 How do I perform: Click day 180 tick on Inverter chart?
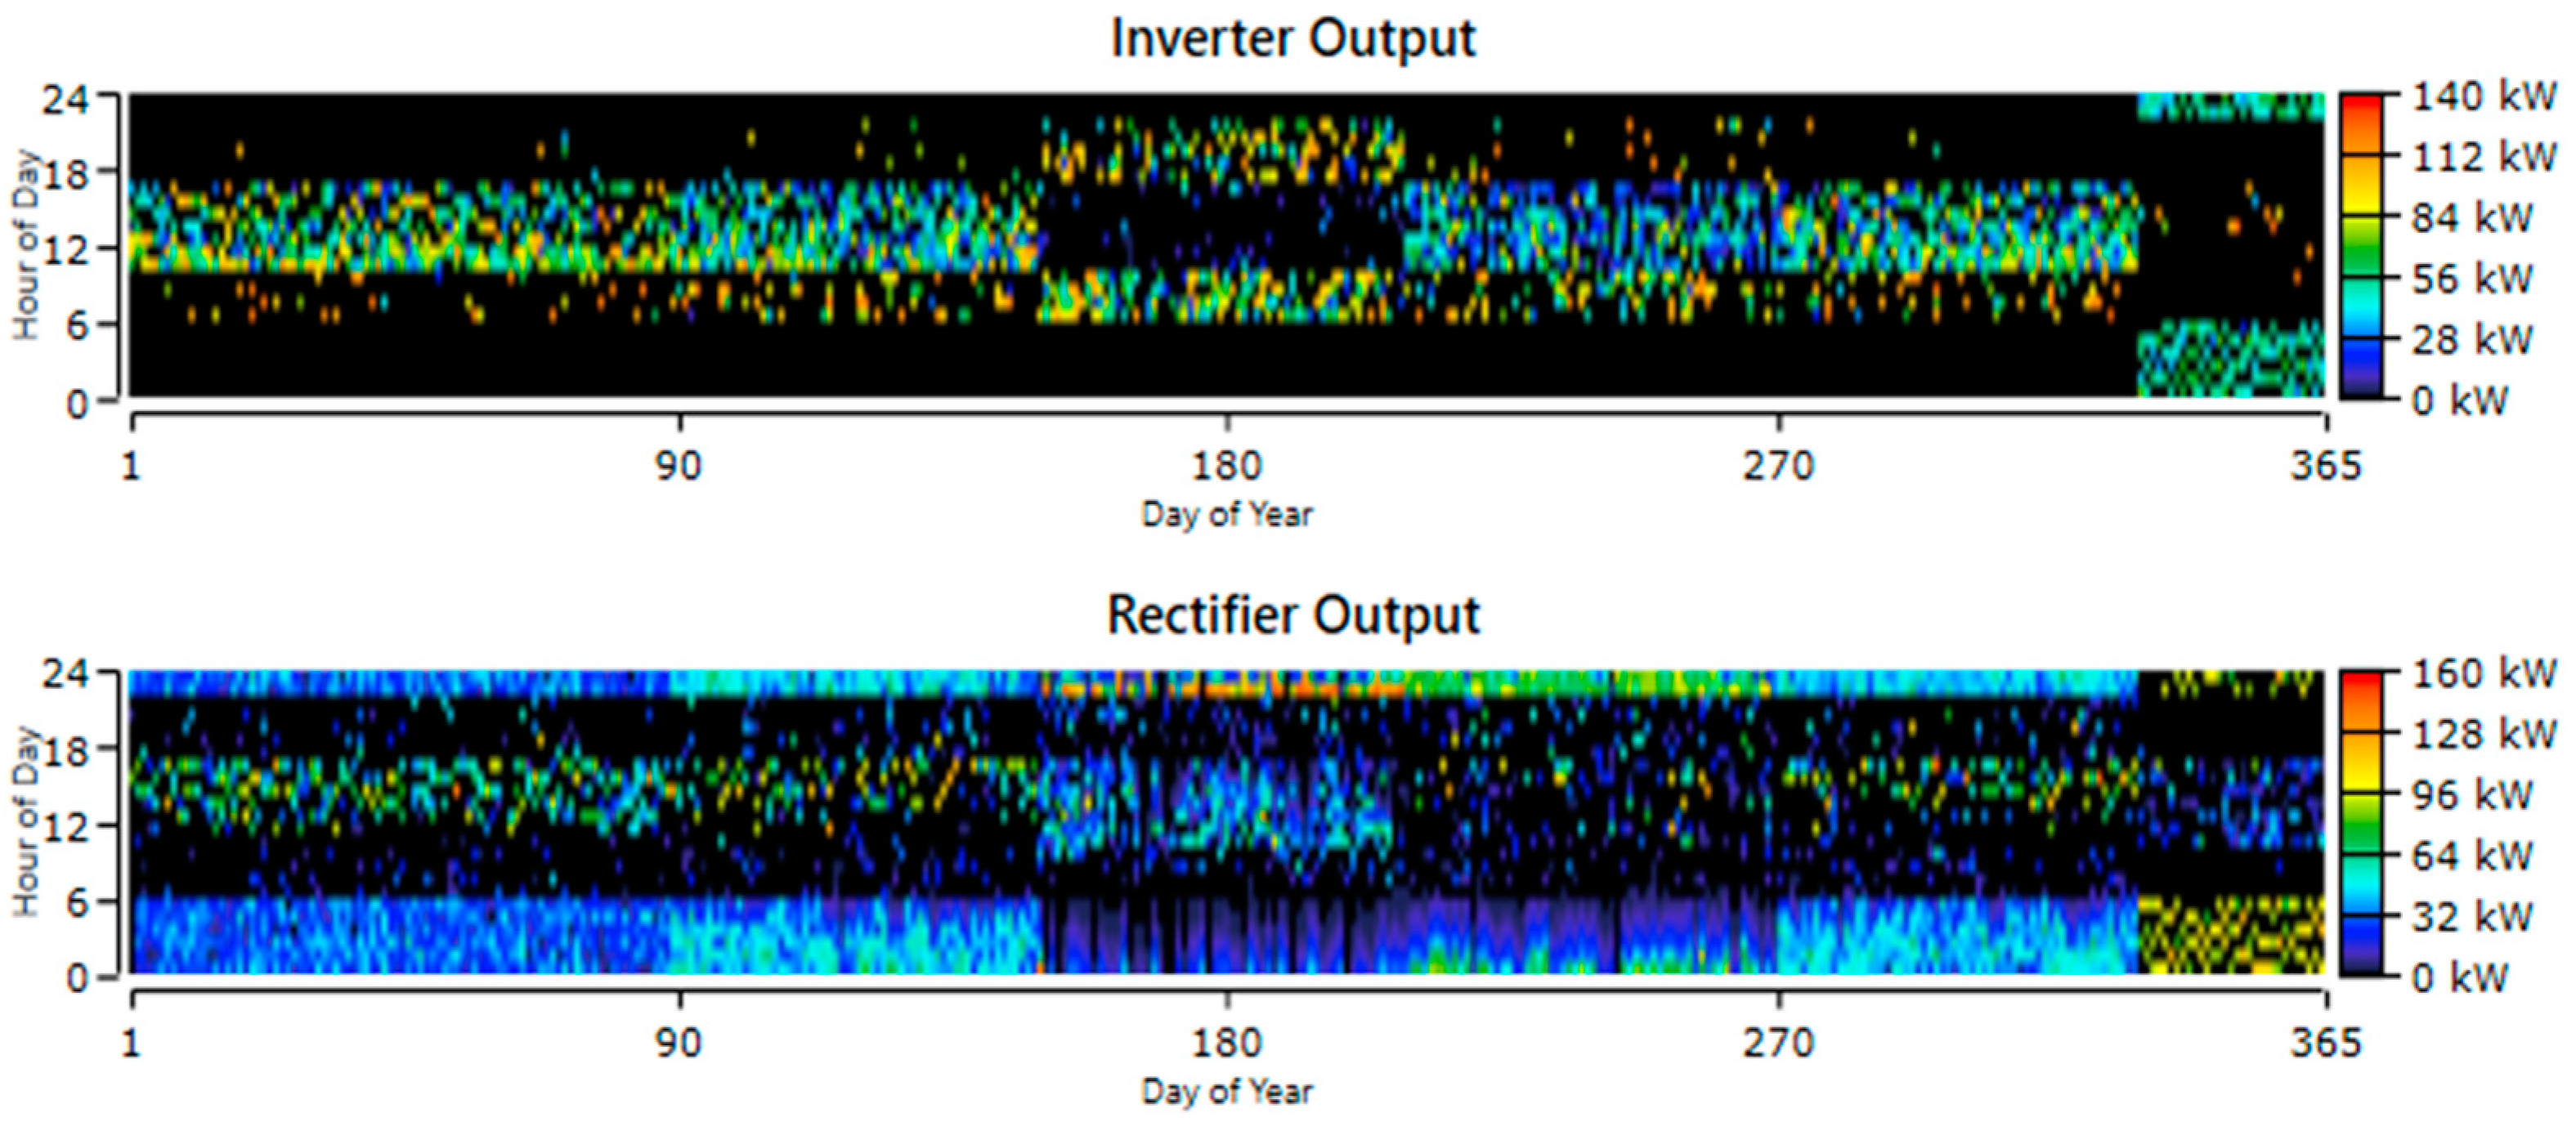pyautogui.click(x=1227, y=466)
